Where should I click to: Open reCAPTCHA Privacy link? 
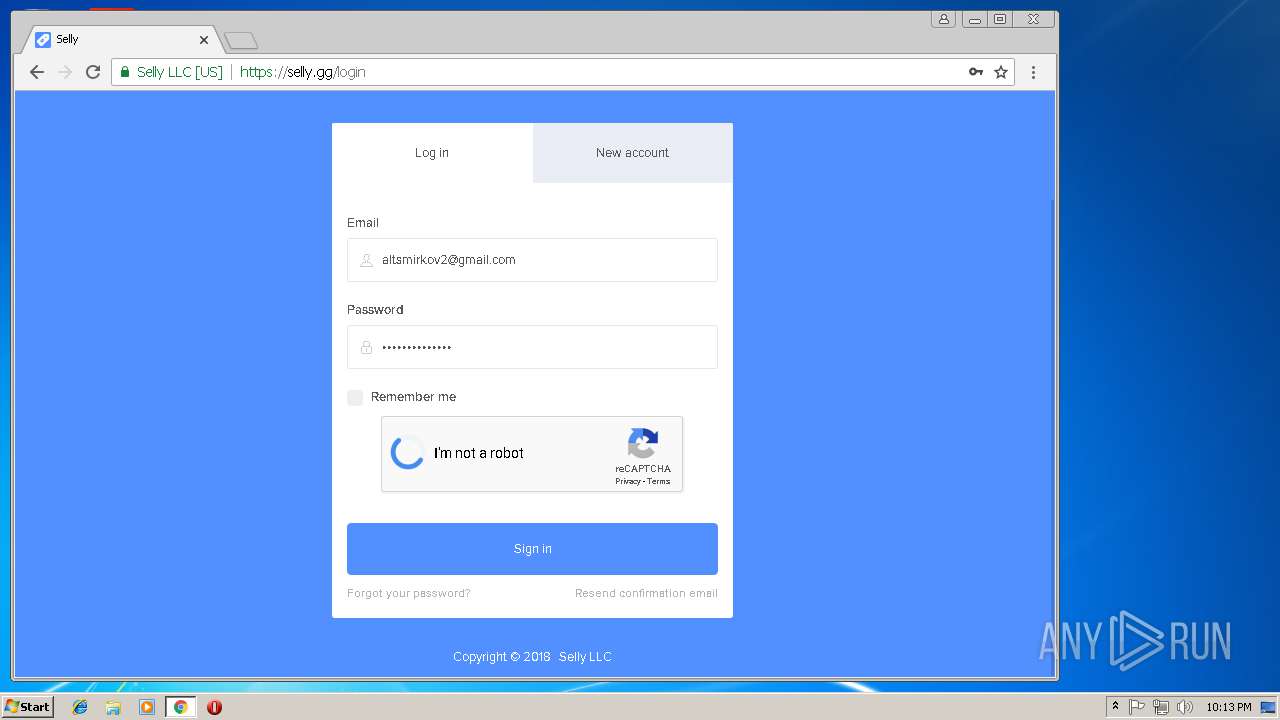627,482
